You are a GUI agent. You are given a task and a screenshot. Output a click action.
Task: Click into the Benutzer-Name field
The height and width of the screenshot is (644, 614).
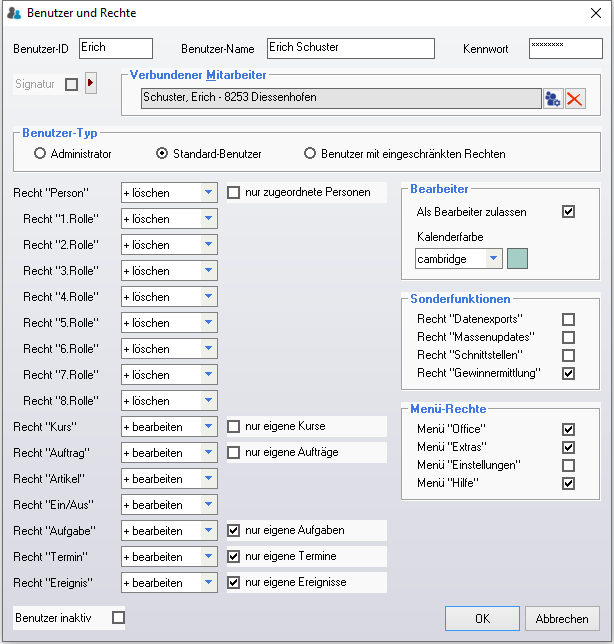click(350, 49)
